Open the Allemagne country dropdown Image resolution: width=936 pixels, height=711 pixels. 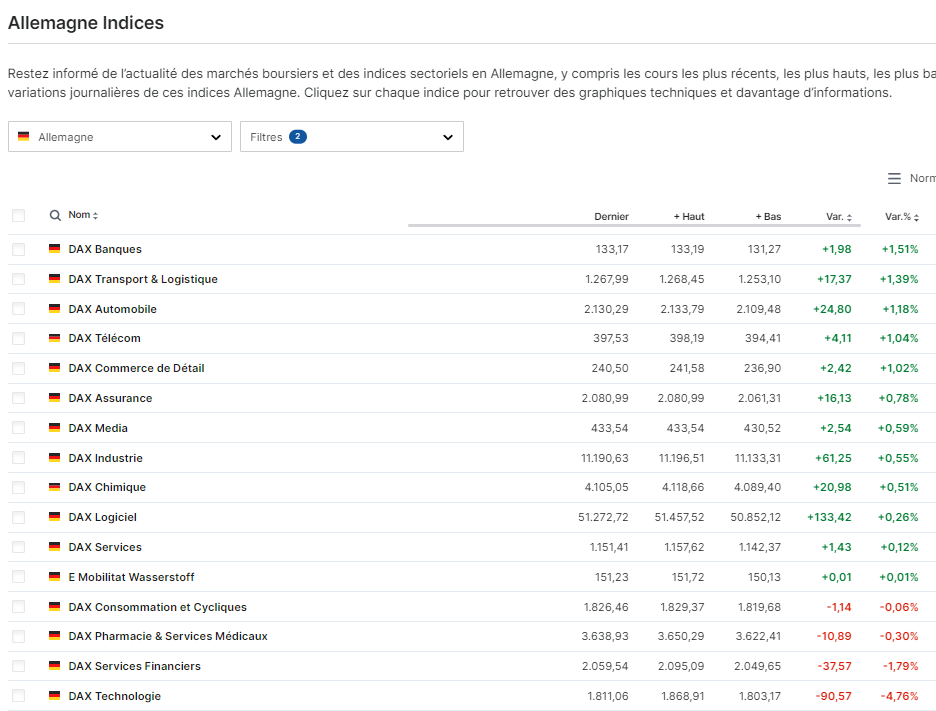click(x=120, y=137)
